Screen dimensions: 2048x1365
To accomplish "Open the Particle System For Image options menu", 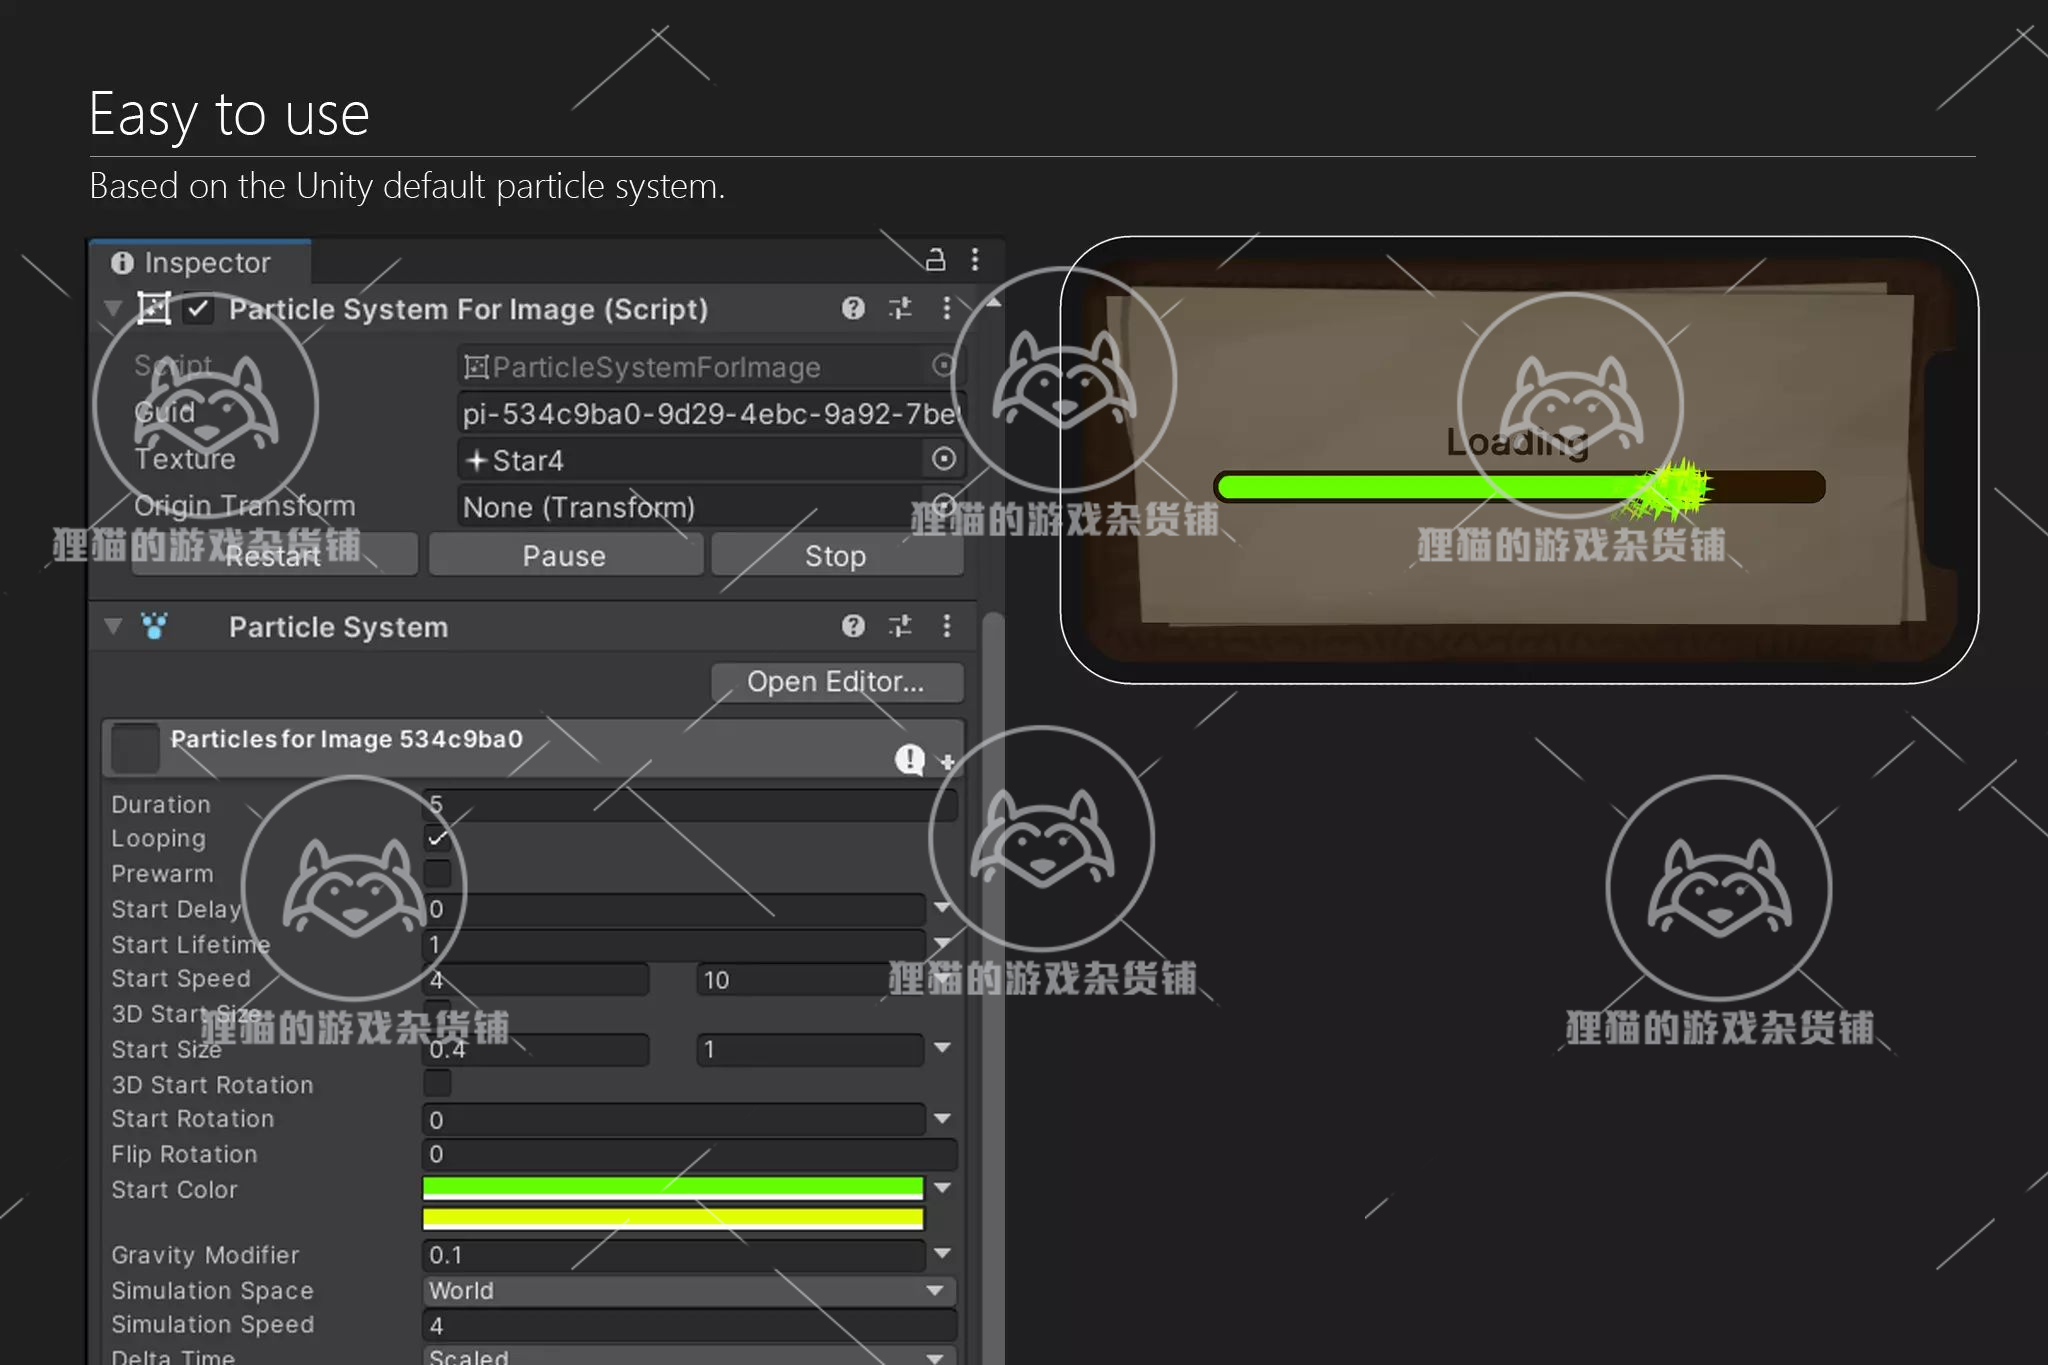I will point(946,308).
